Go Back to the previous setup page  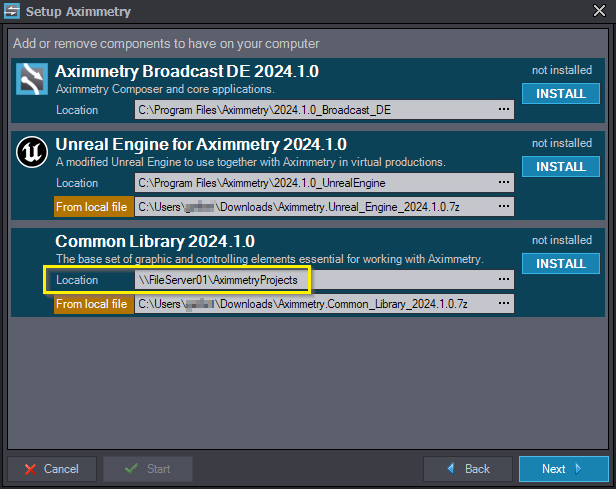(468, 469)
